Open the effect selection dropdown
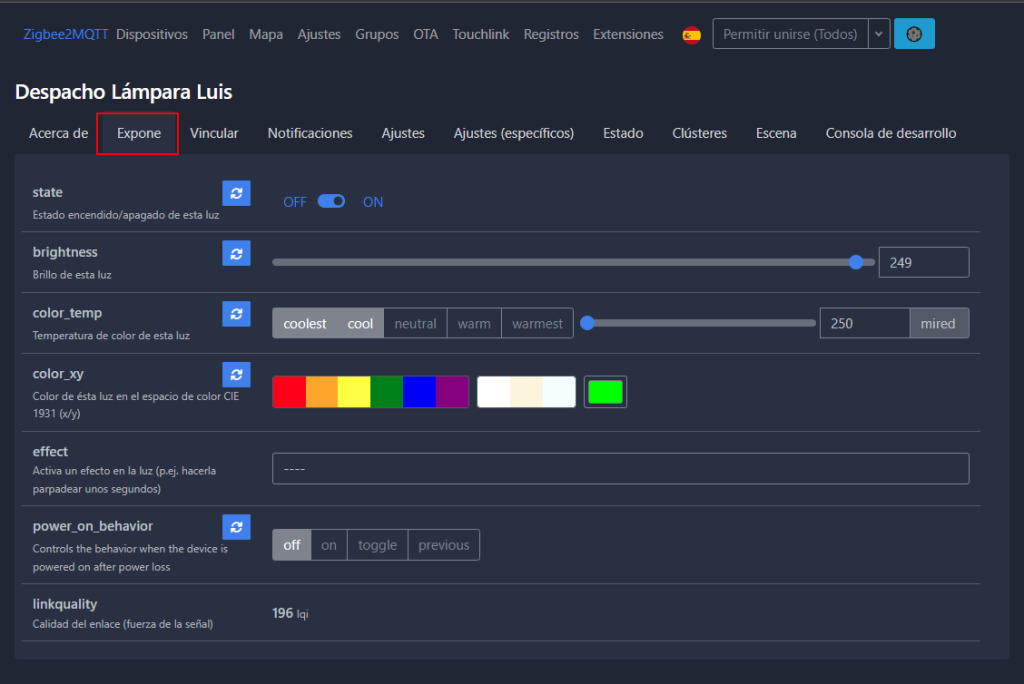This screenshot has width=1024, height=684. tap(620, 469)
